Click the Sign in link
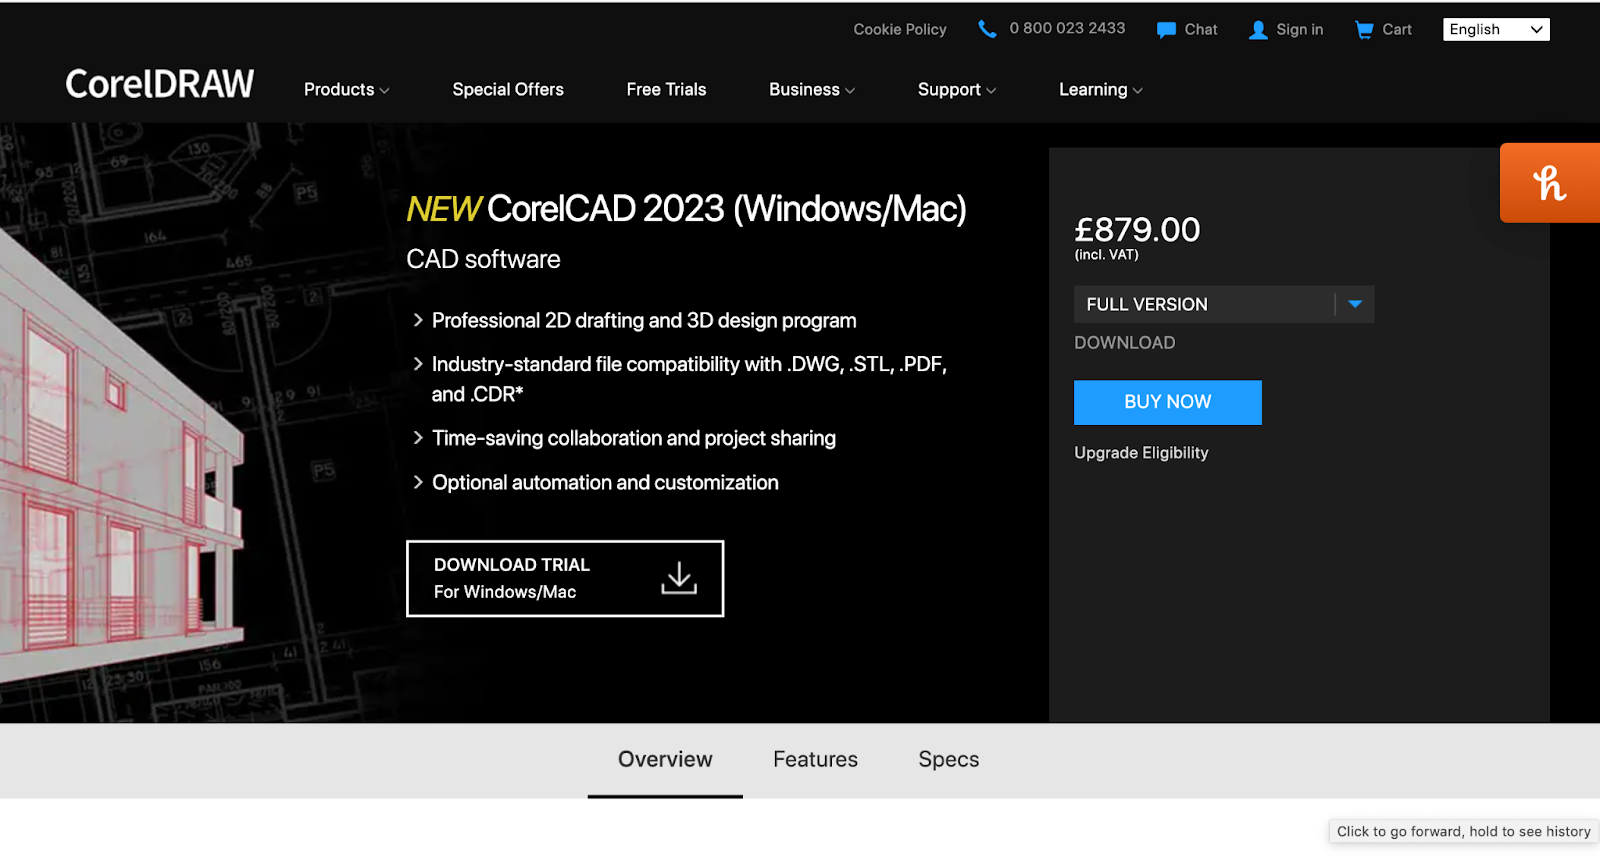The image size is (1600, 864). tap(1300, 30)
